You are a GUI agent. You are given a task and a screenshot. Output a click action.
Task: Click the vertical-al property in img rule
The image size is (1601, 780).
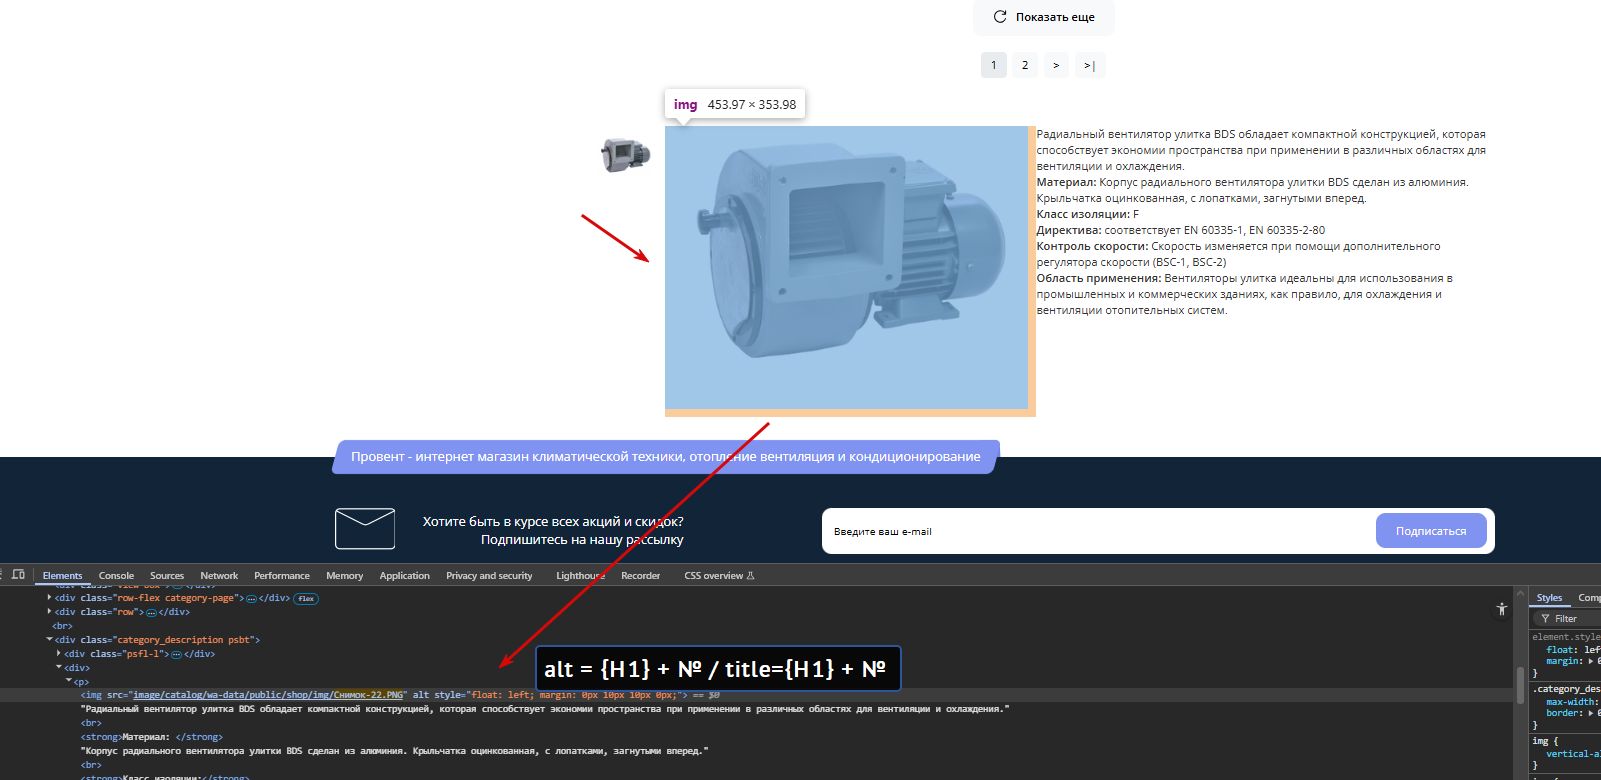[x=1573, y=754]
